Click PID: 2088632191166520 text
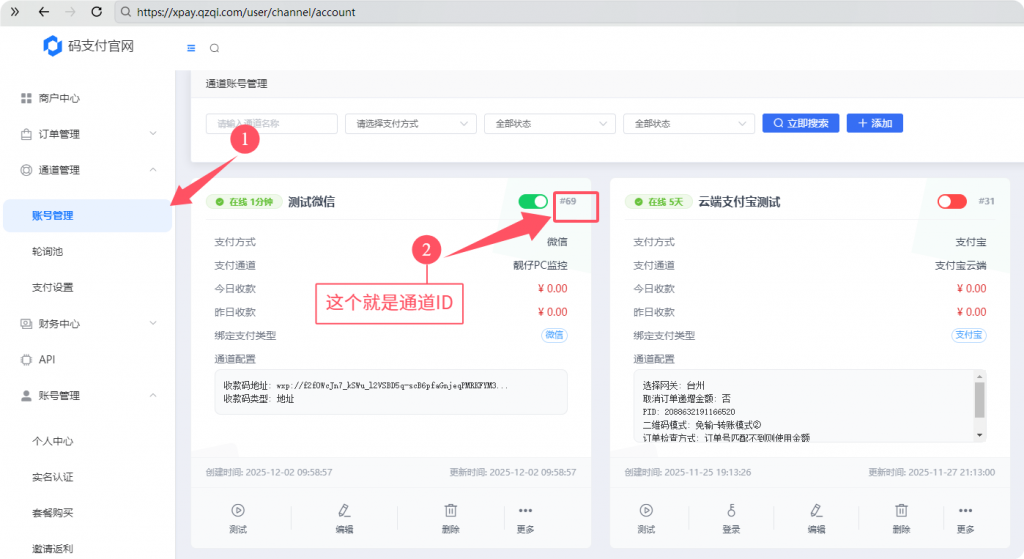 [x=689, y=412]
